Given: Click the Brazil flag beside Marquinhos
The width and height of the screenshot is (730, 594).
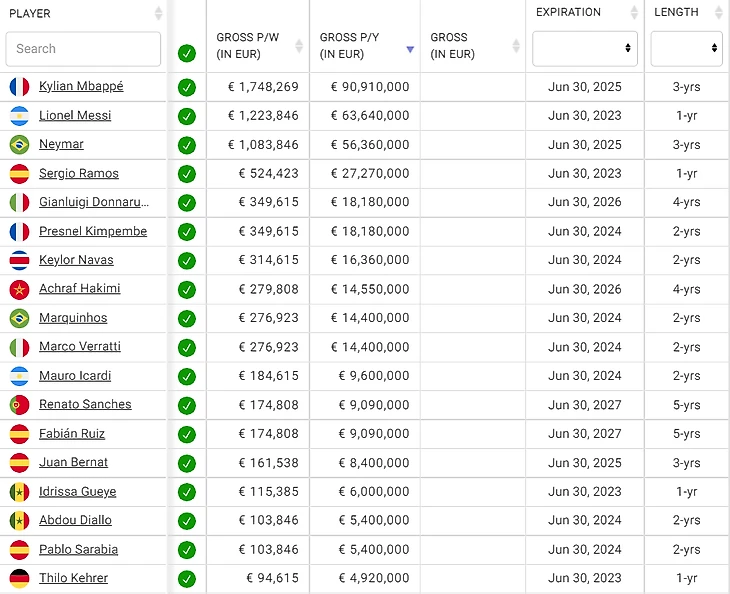Looking at the screenshot, I should (19, 318).
